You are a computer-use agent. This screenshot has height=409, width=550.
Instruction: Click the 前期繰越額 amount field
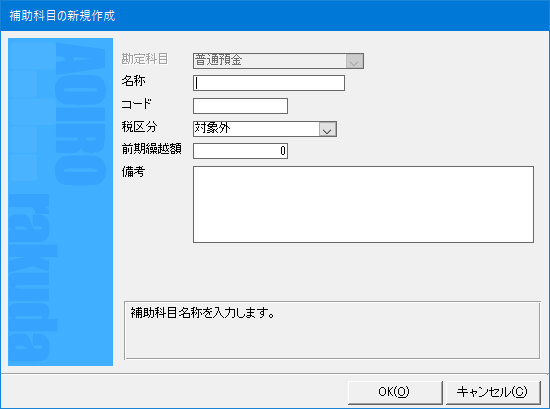(x=240, y=151)
